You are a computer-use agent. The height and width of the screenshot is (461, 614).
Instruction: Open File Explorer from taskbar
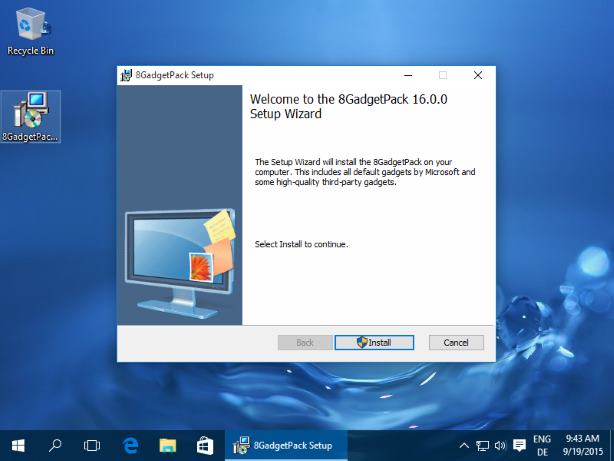(168, 445)
